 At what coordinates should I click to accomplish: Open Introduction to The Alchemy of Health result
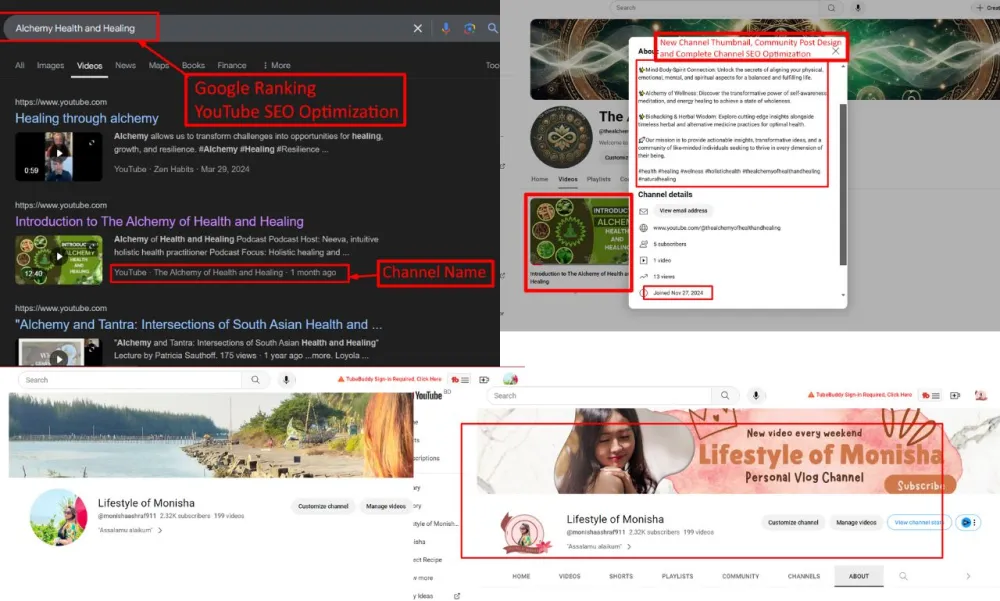pos(159,221)
